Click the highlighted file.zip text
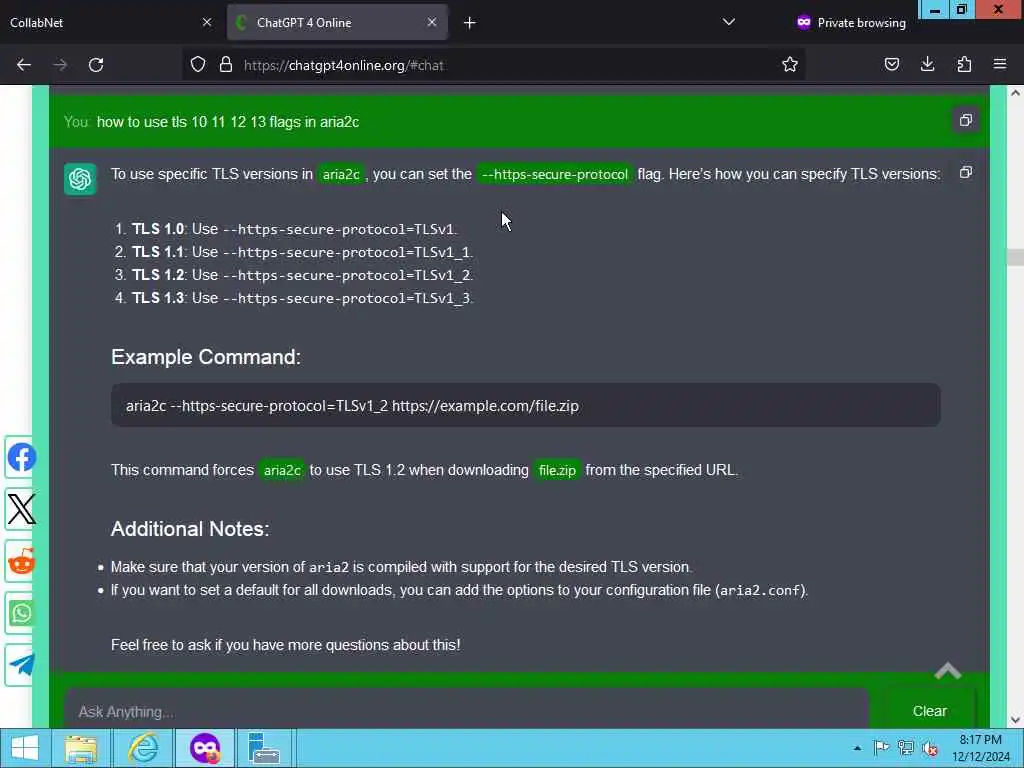The image size is (1024, 768). [x=557, y=470]
